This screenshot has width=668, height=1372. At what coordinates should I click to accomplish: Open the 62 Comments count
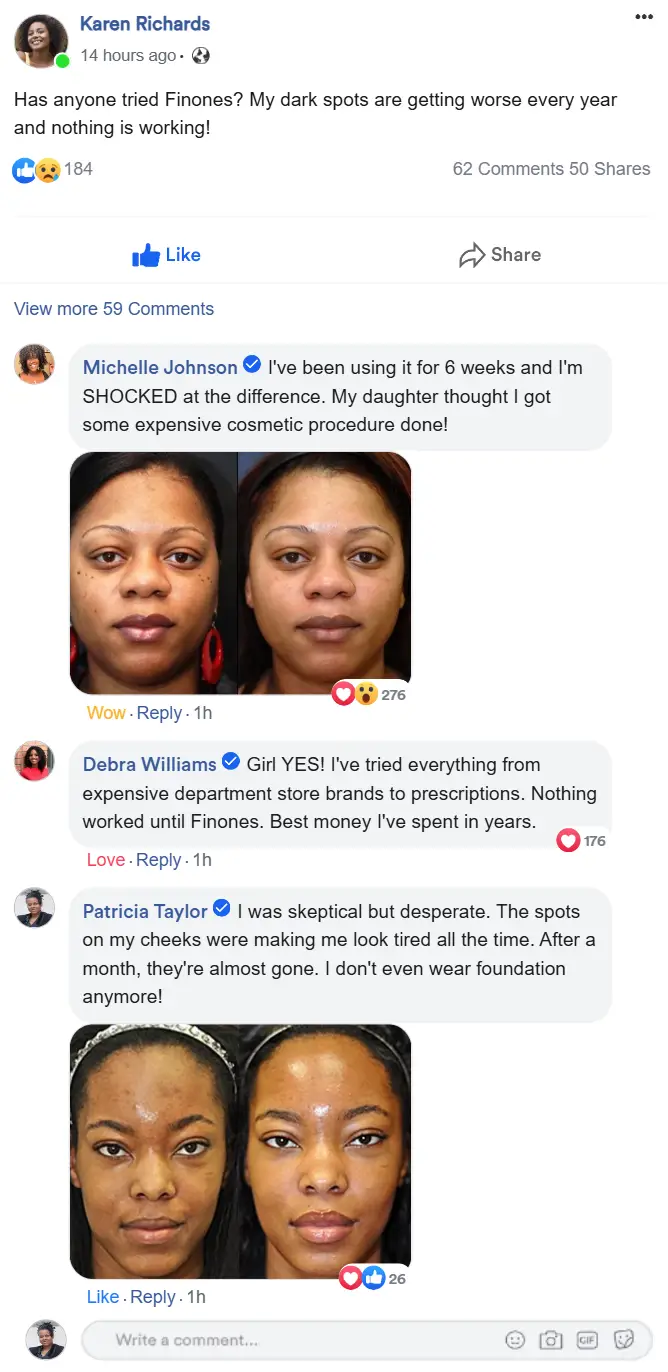click(x=508, y=169)
